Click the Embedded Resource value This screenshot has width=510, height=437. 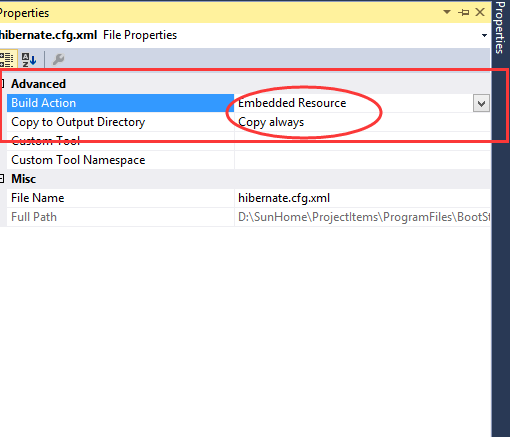(x=292, y=103)
